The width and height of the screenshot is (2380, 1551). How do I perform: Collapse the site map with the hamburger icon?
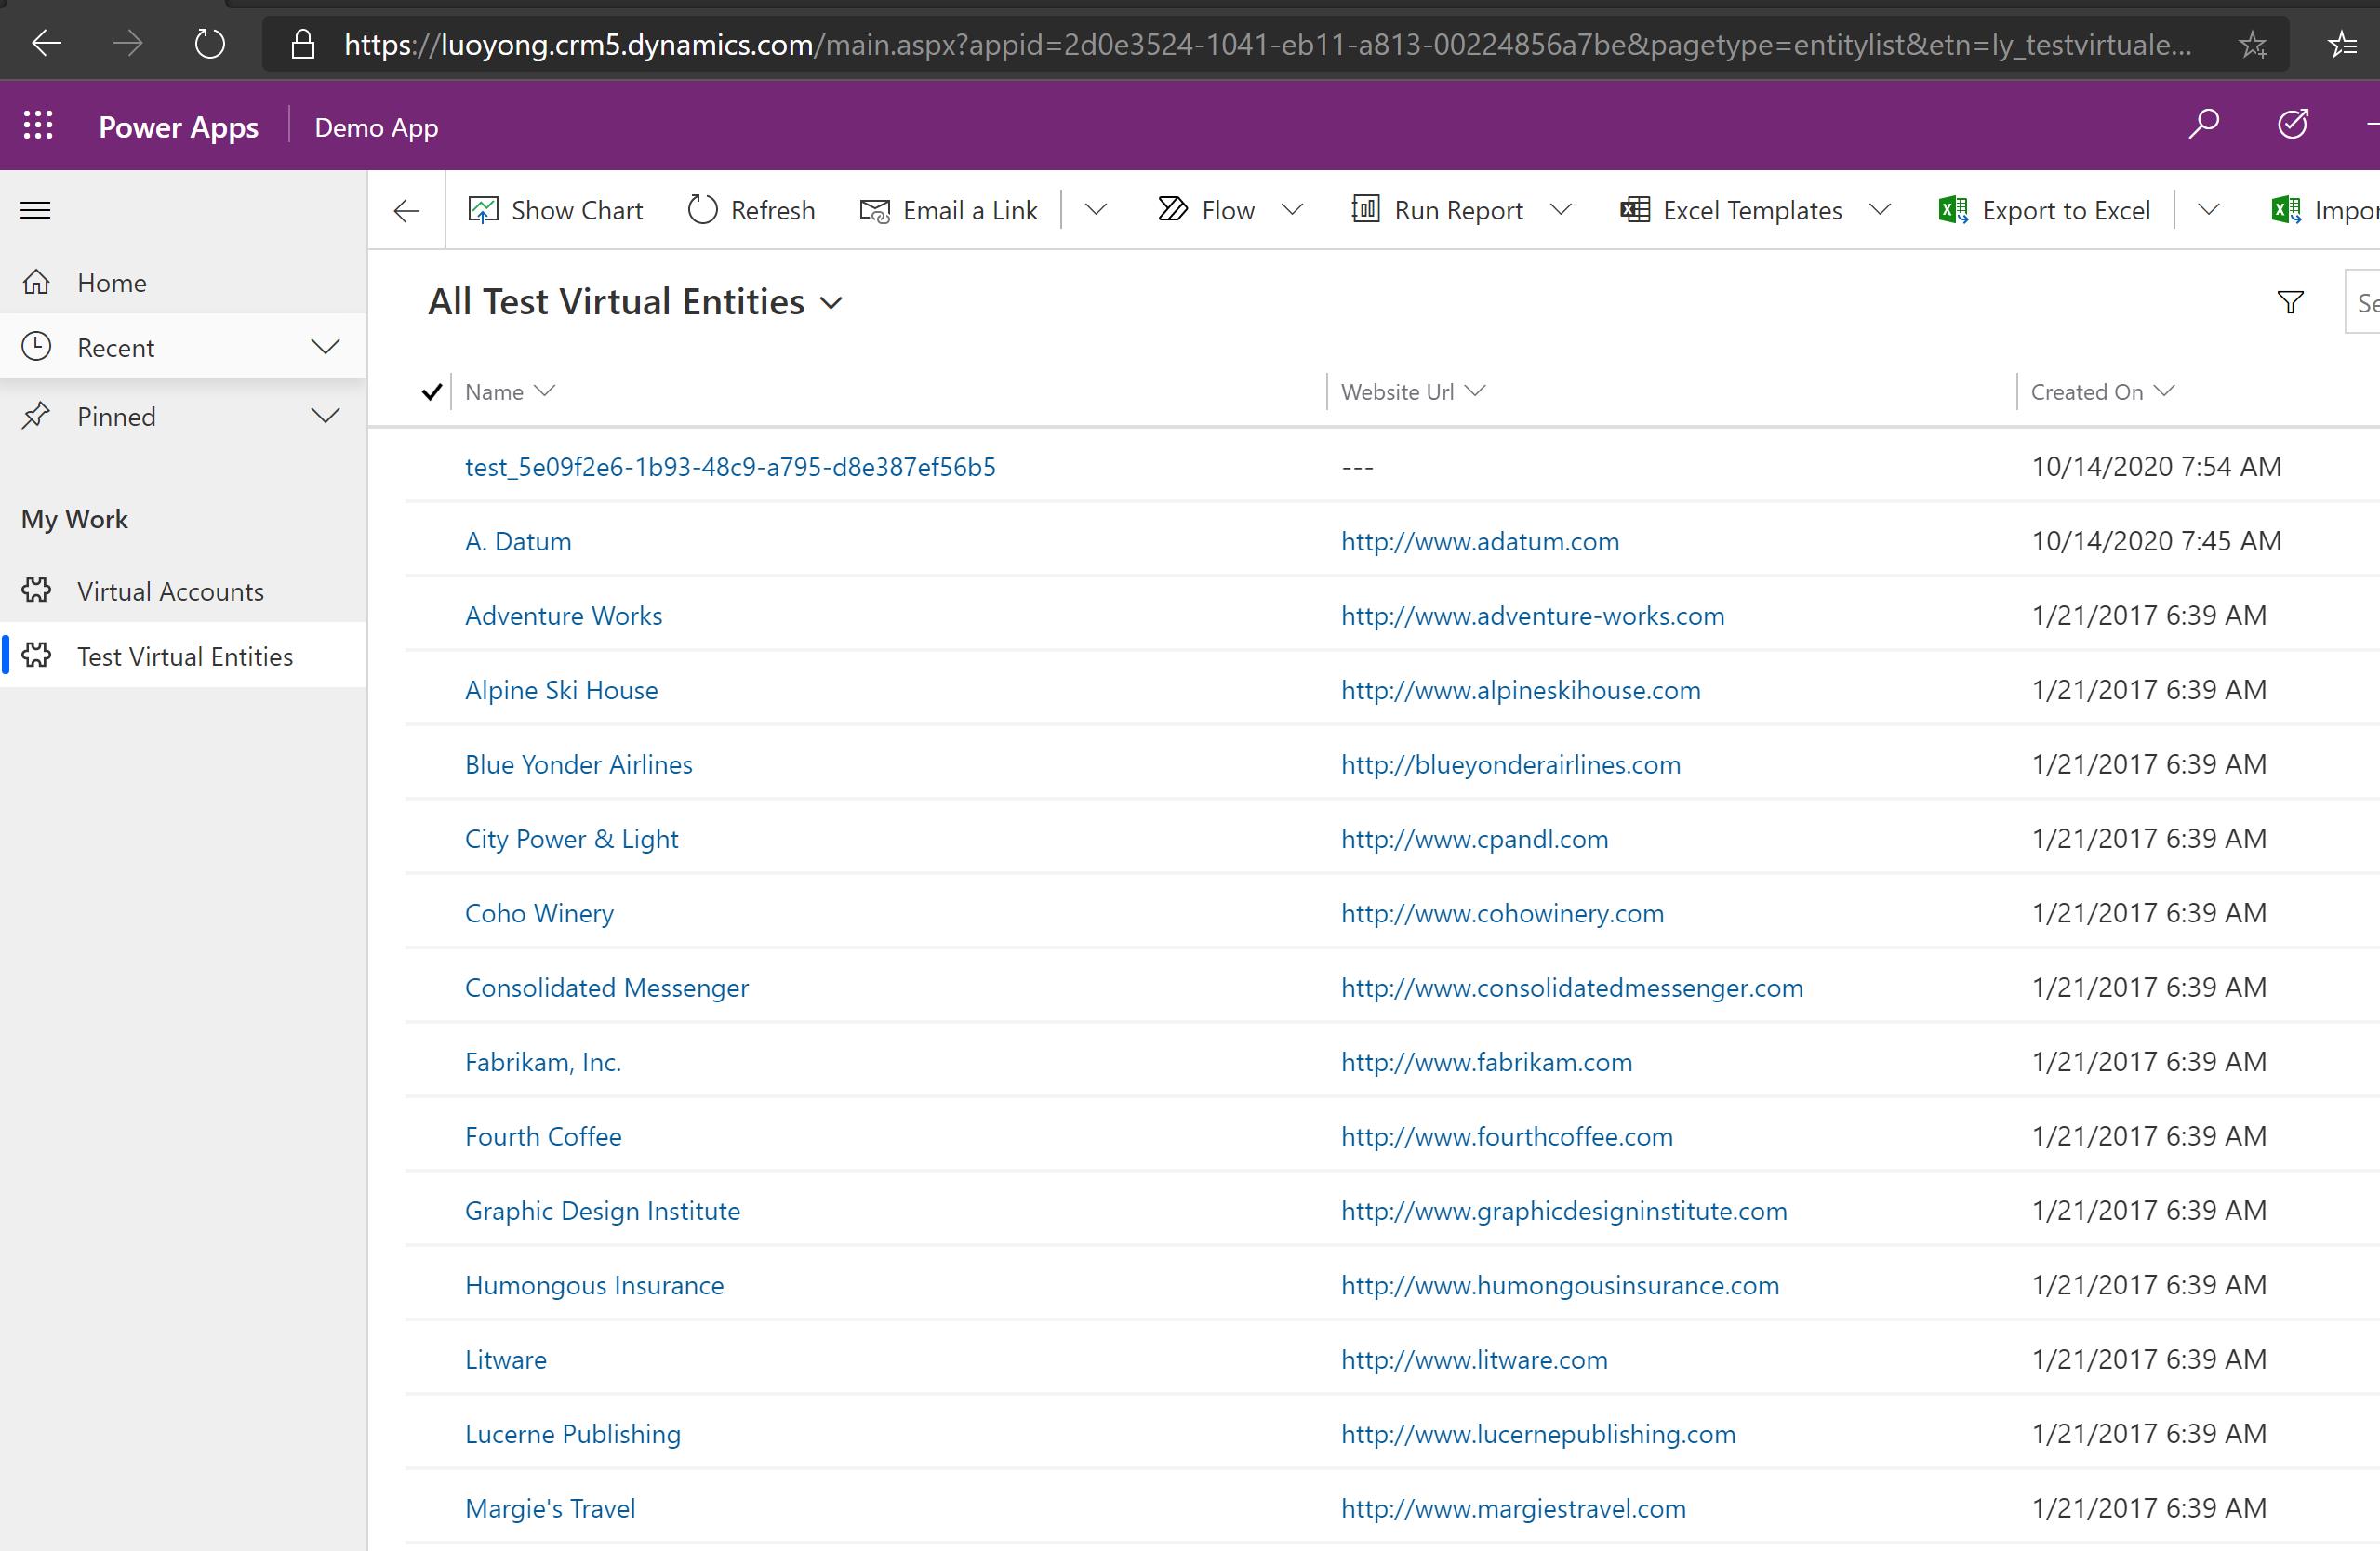36,210
